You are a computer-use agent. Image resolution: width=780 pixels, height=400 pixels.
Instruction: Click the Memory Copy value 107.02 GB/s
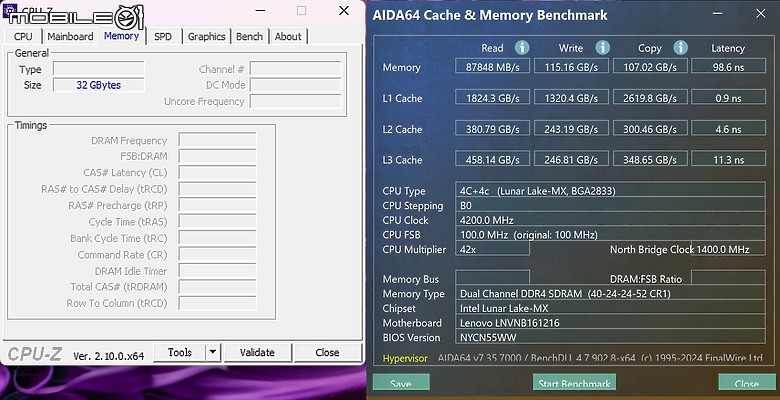tap(650, 66)
